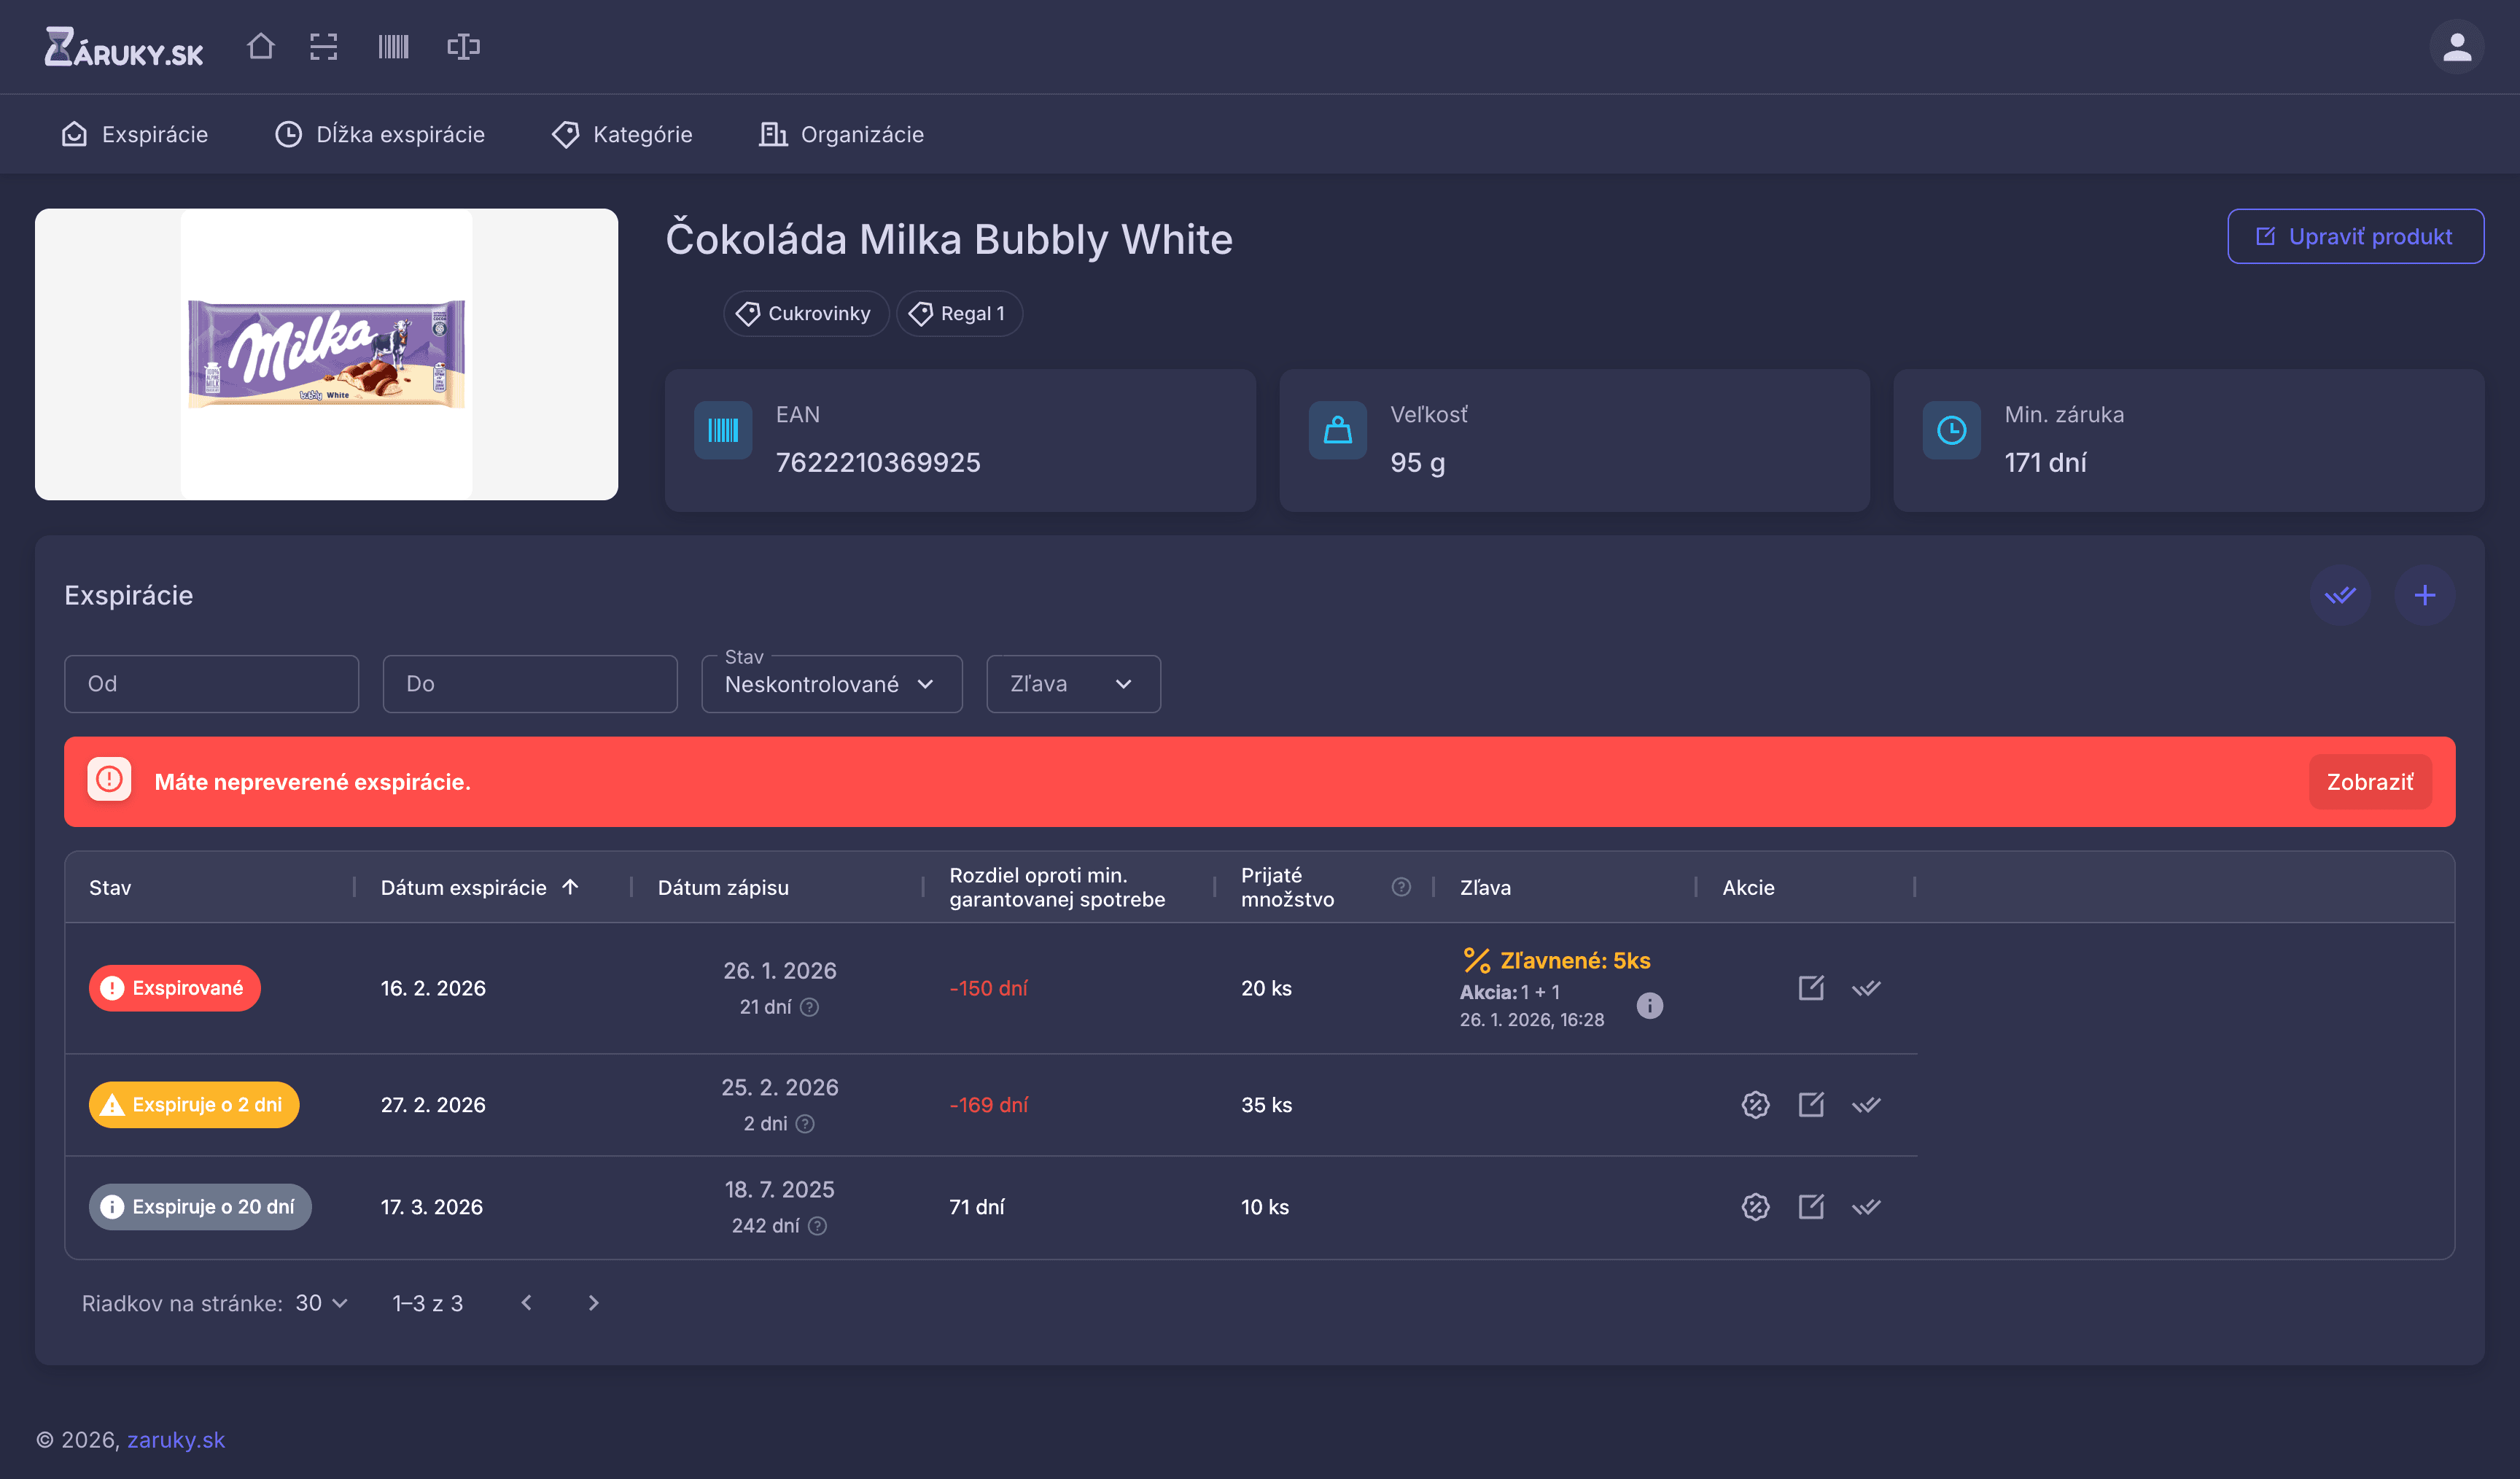Add a new expiration with plus icon

pyautogui.click(x=2424, y=595)
